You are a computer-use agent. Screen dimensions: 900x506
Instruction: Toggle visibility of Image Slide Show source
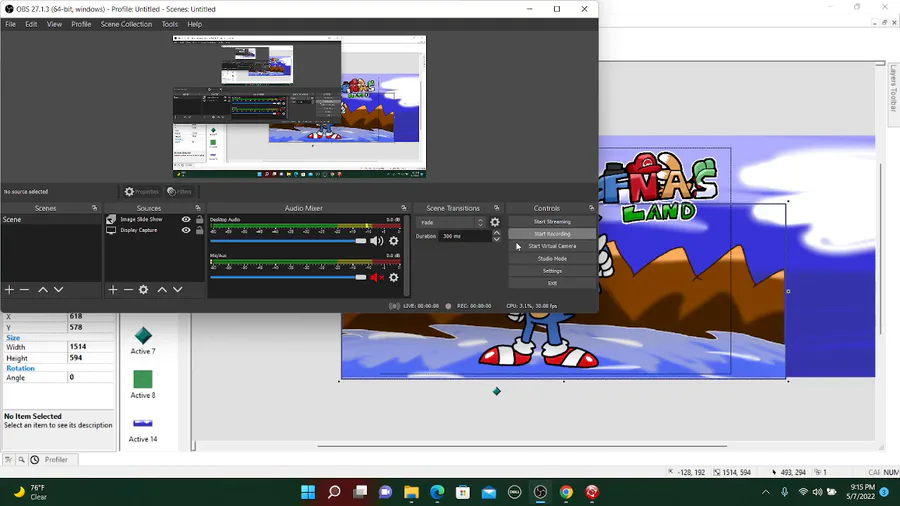(186, 219)
